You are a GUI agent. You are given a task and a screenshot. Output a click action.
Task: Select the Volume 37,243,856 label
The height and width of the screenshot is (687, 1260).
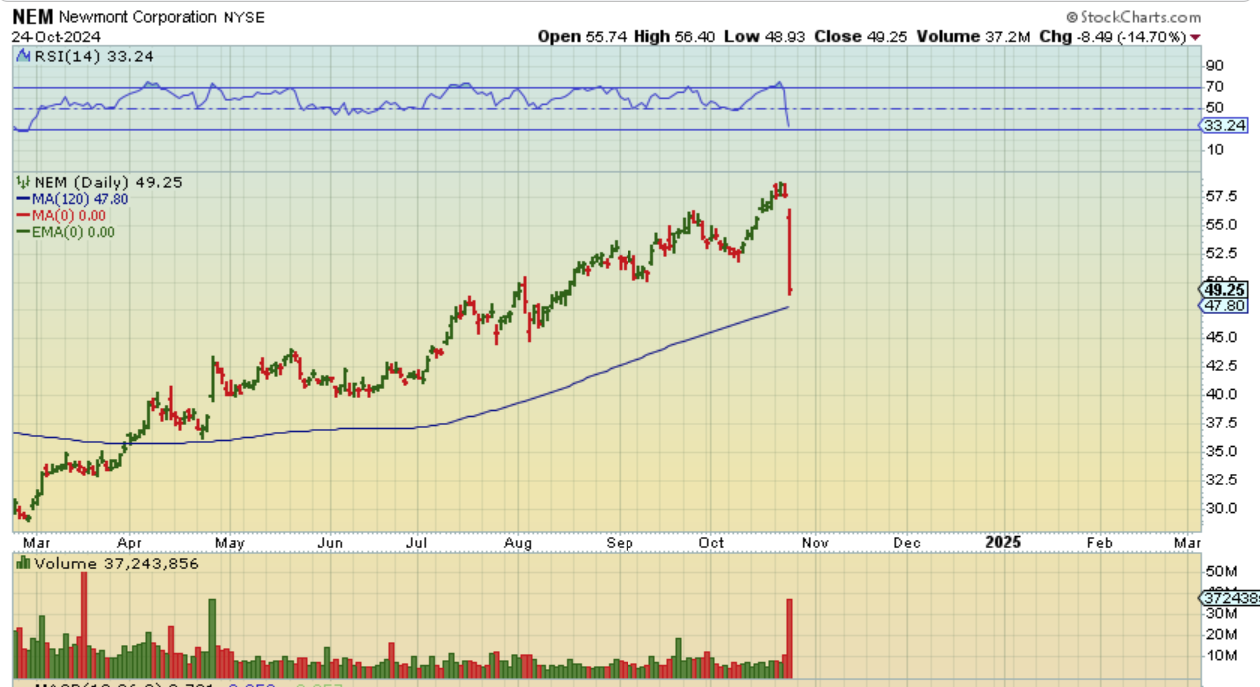pyautogui.click(x=116, y=564)
